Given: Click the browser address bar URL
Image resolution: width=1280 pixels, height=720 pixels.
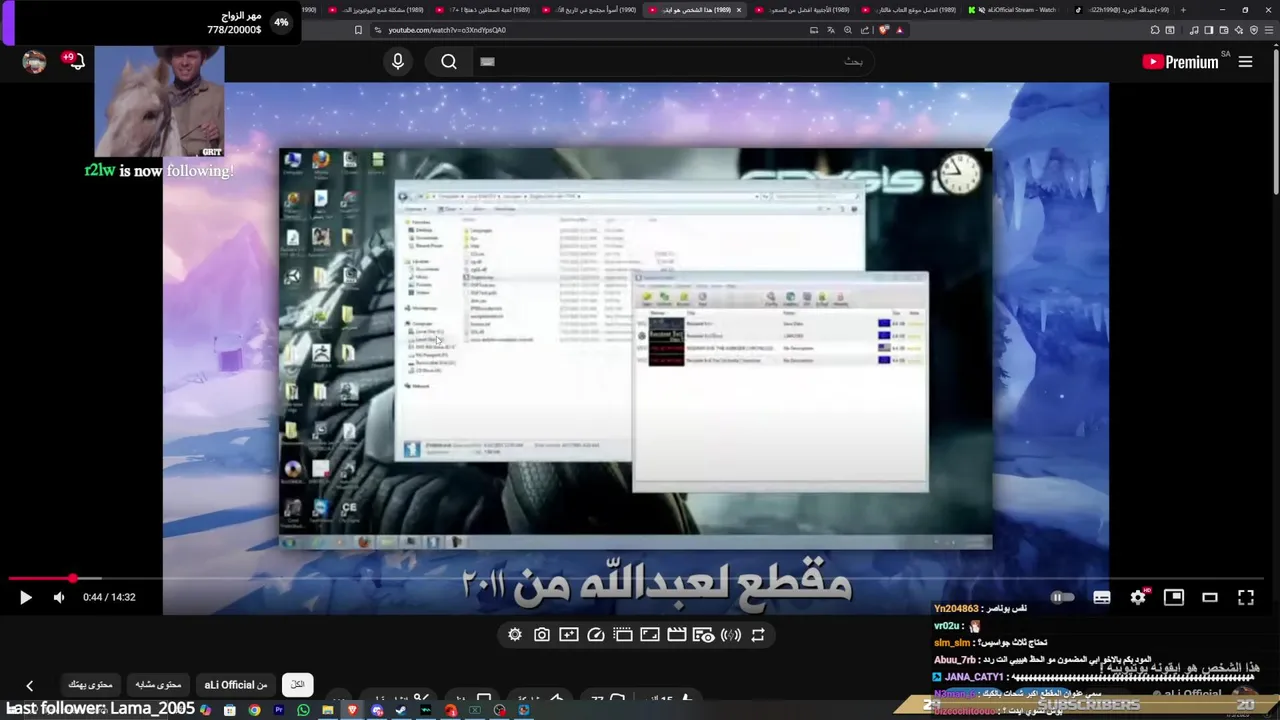Looking at the screenshot, I should pos(447,30).
